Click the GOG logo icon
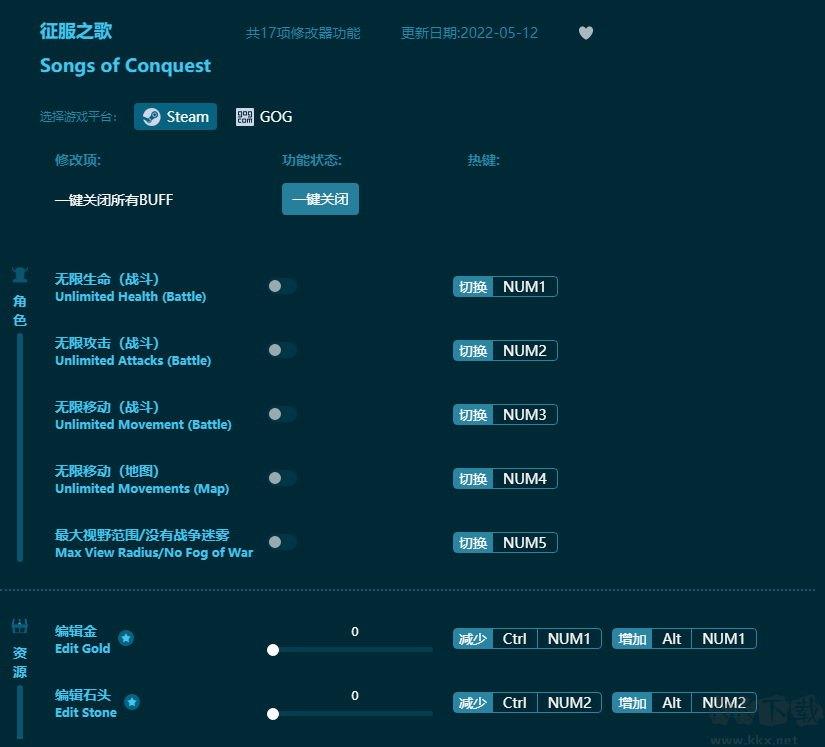This screenshot has width=825, height=747. (x=245, y=117)
